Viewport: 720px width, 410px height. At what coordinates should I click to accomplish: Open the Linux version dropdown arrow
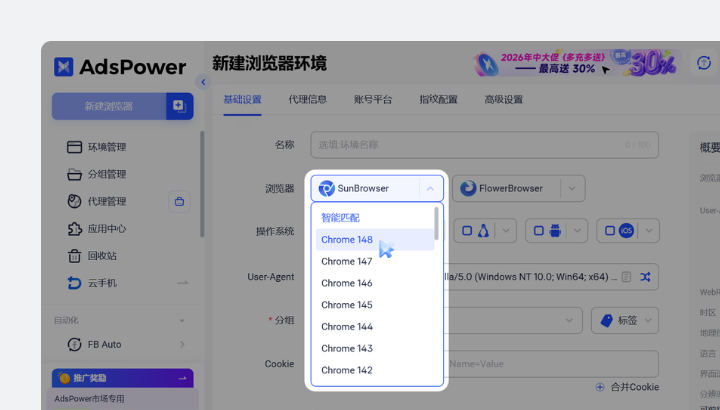coord(506,230)
